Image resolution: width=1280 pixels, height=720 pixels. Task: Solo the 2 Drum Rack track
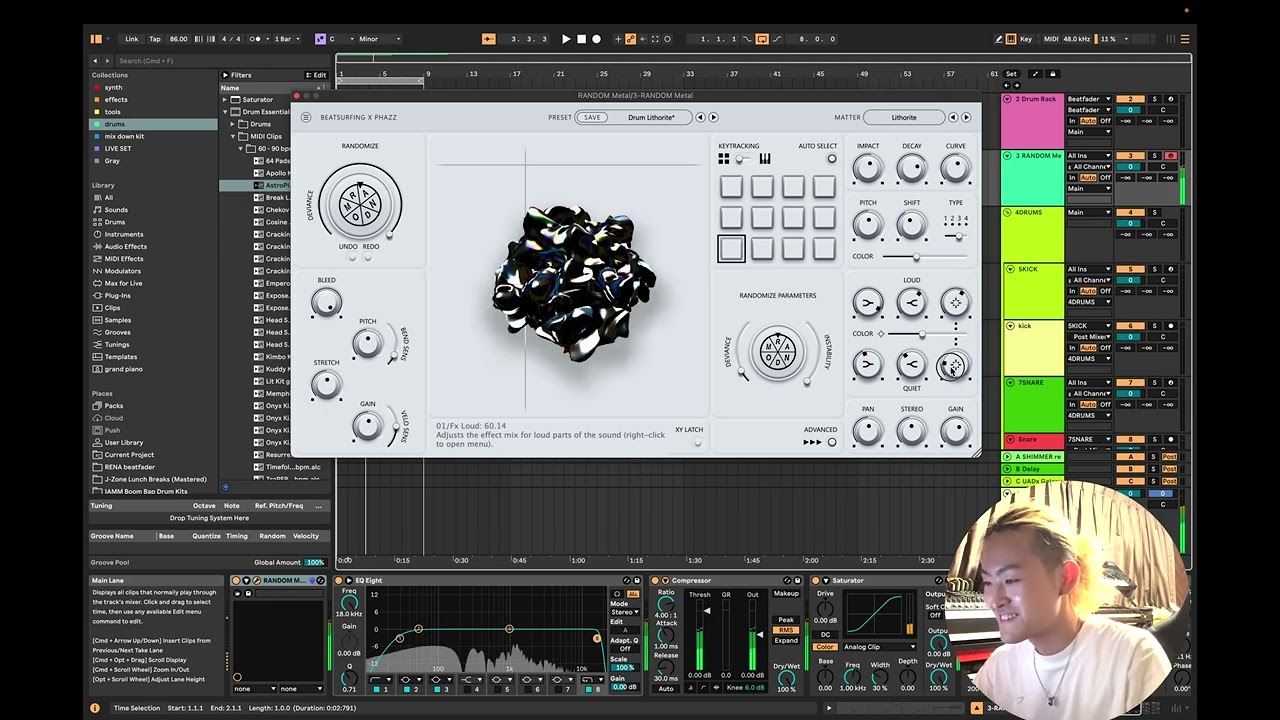click(1154, 99)
